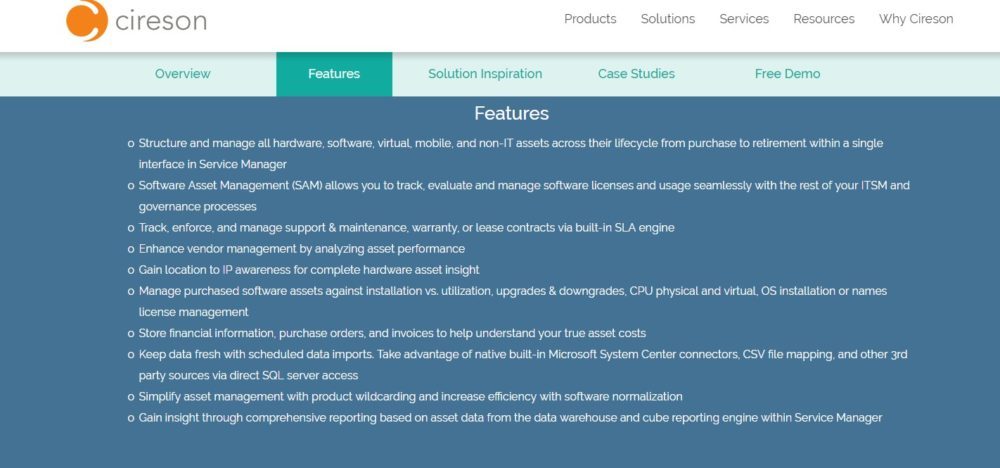
Task: Click the Gain location to IP awareness text
Action: [x=308, y=270]
